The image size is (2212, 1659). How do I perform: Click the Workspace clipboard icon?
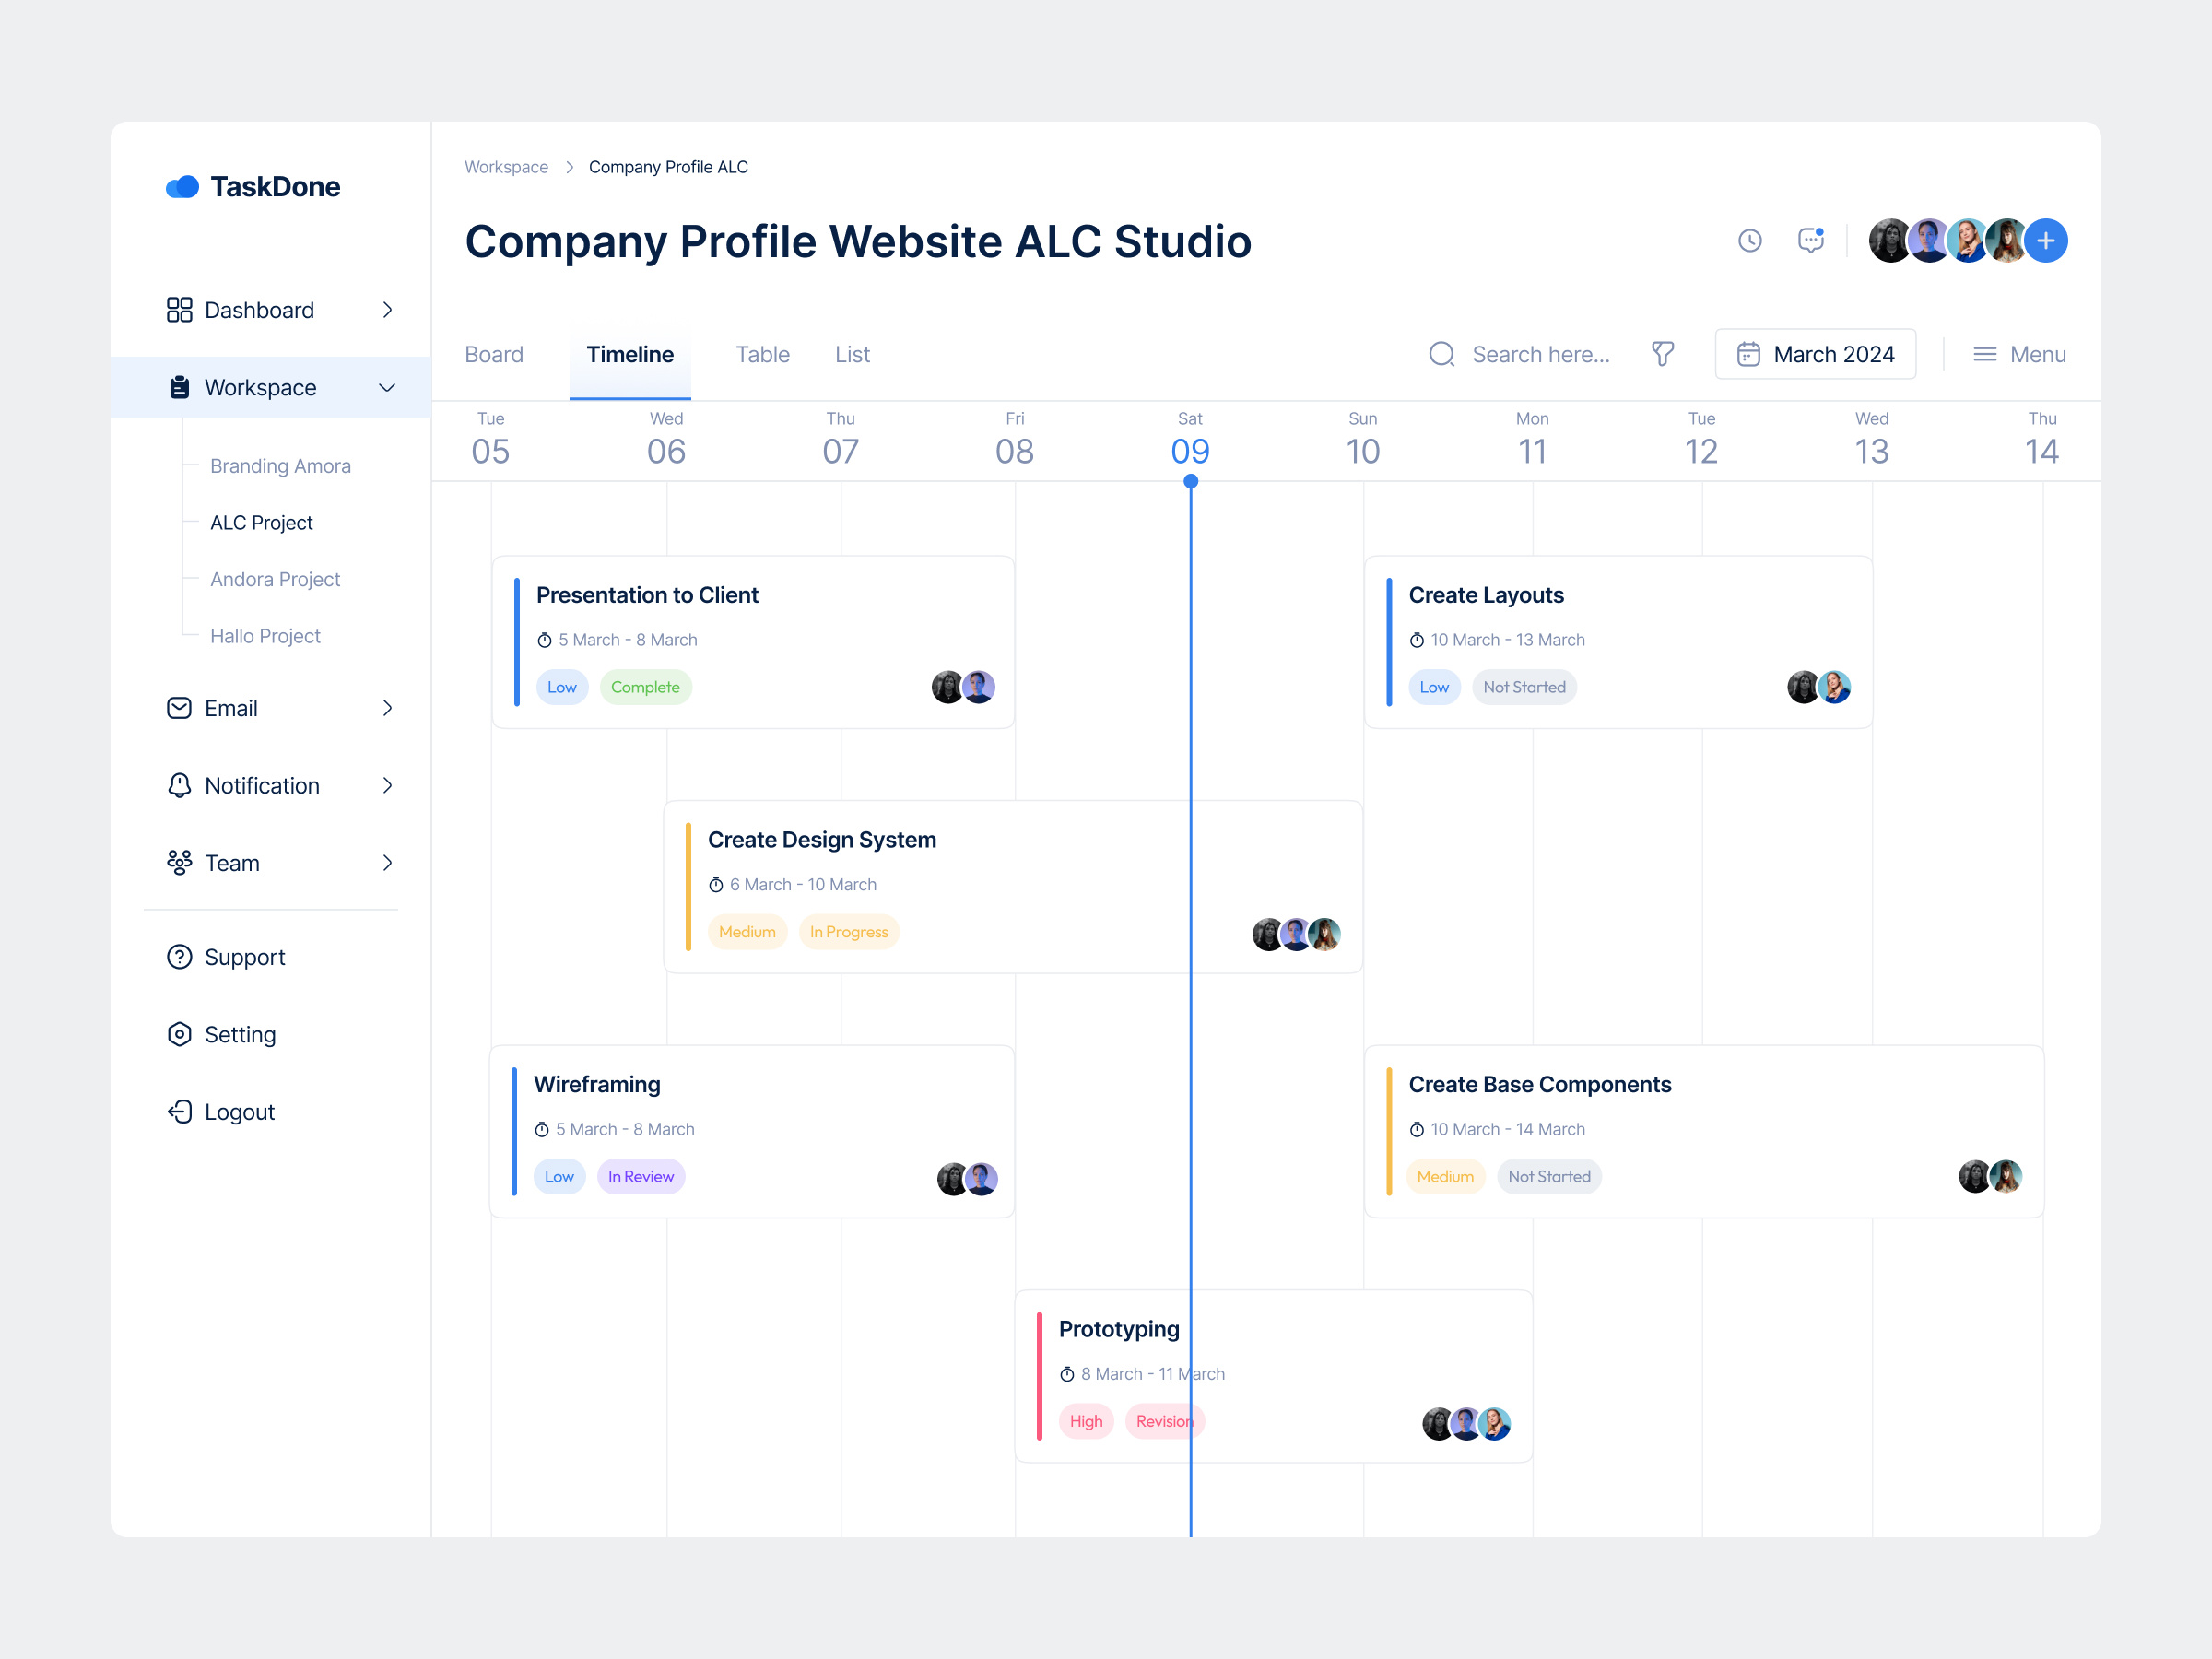point(180,387)
